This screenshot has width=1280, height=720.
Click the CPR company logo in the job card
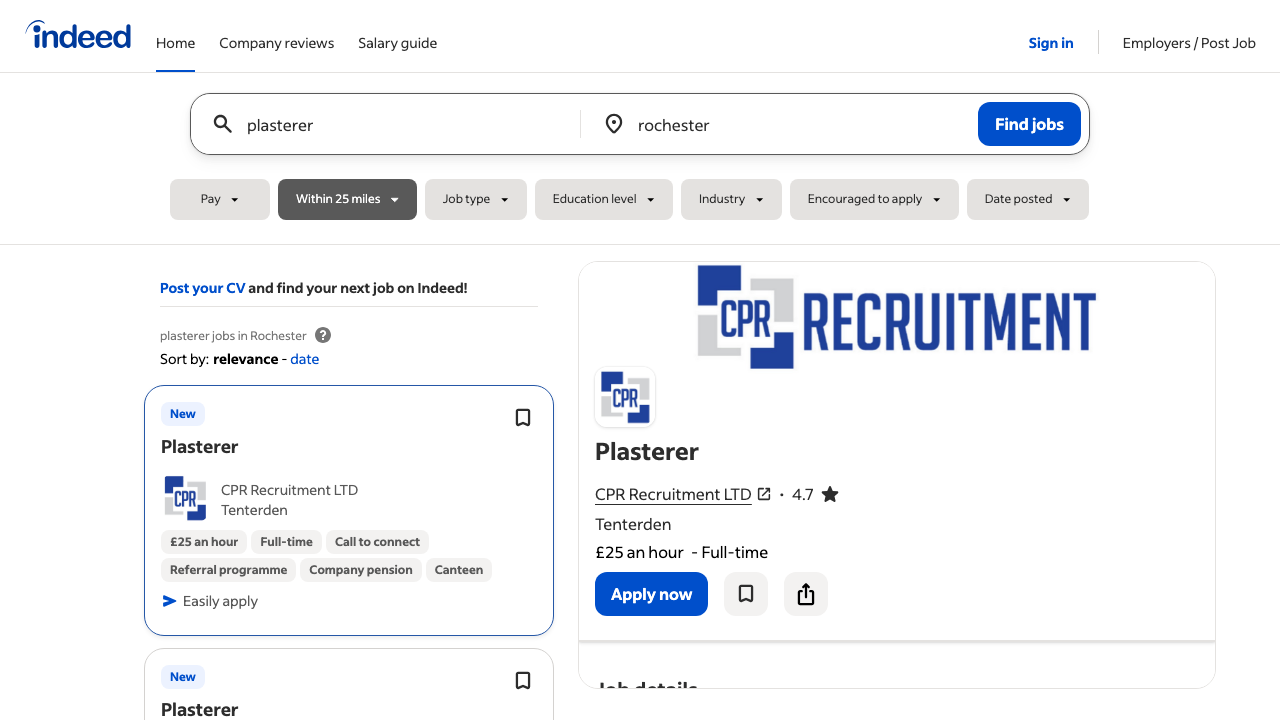(x=185, y=498)
